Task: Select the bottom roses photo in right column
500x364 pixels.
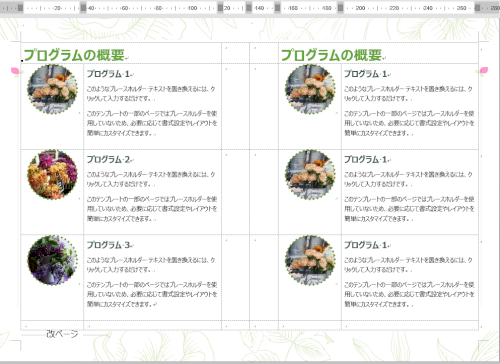Action: [310, 260]
